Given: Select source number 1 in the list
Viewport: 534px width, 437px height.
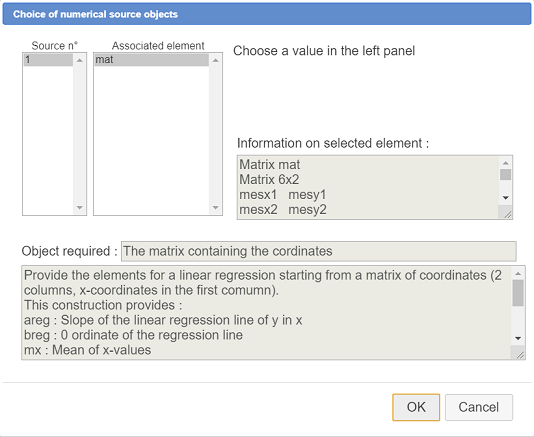Looking at the screenshot, I should click(48, 60).
